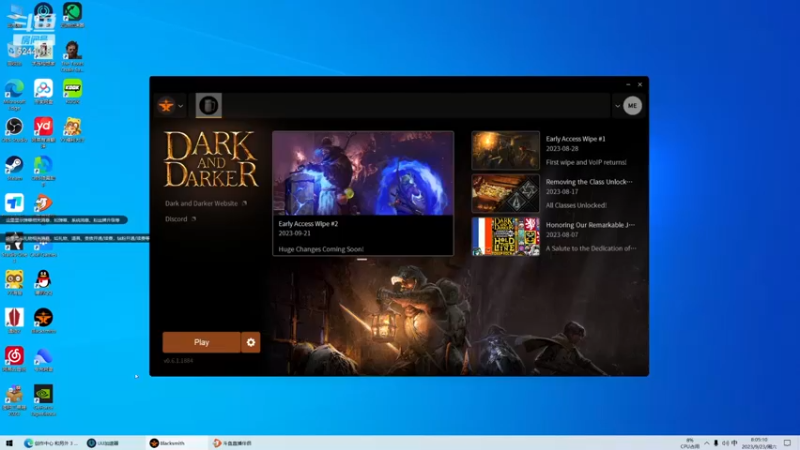Viewport: 800px width, 450px height.
Task: Open the Windows Start menu
Action: [x=9, y=443]
